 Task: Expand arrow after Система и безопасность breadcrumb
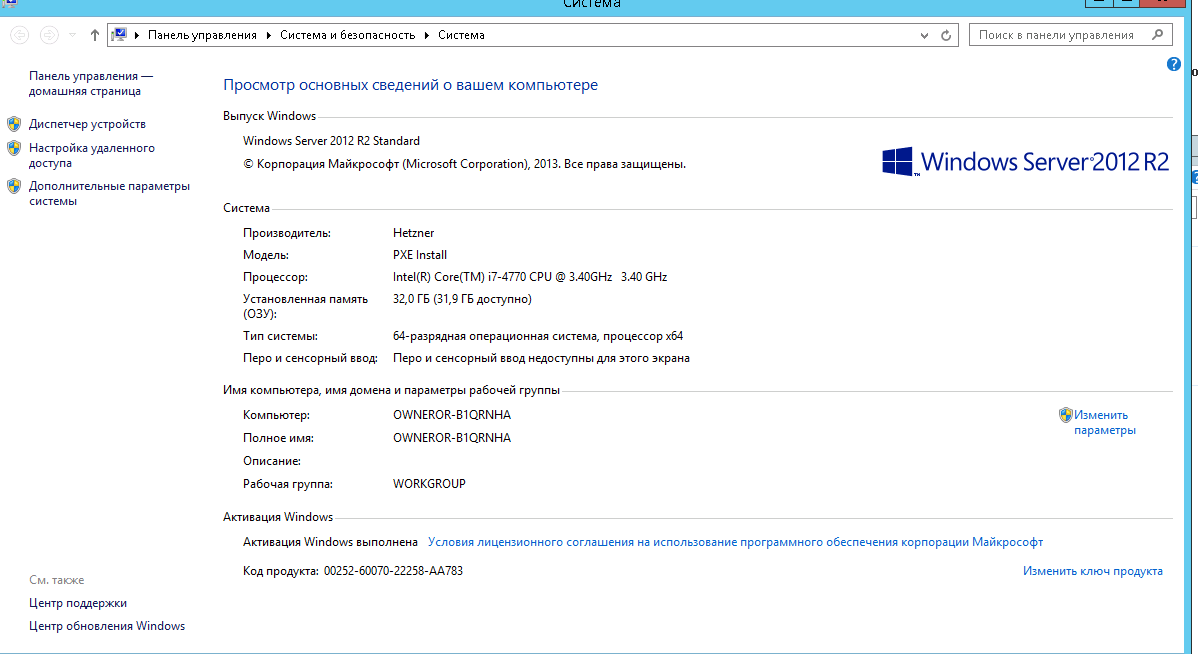click(x=426, y=35)
